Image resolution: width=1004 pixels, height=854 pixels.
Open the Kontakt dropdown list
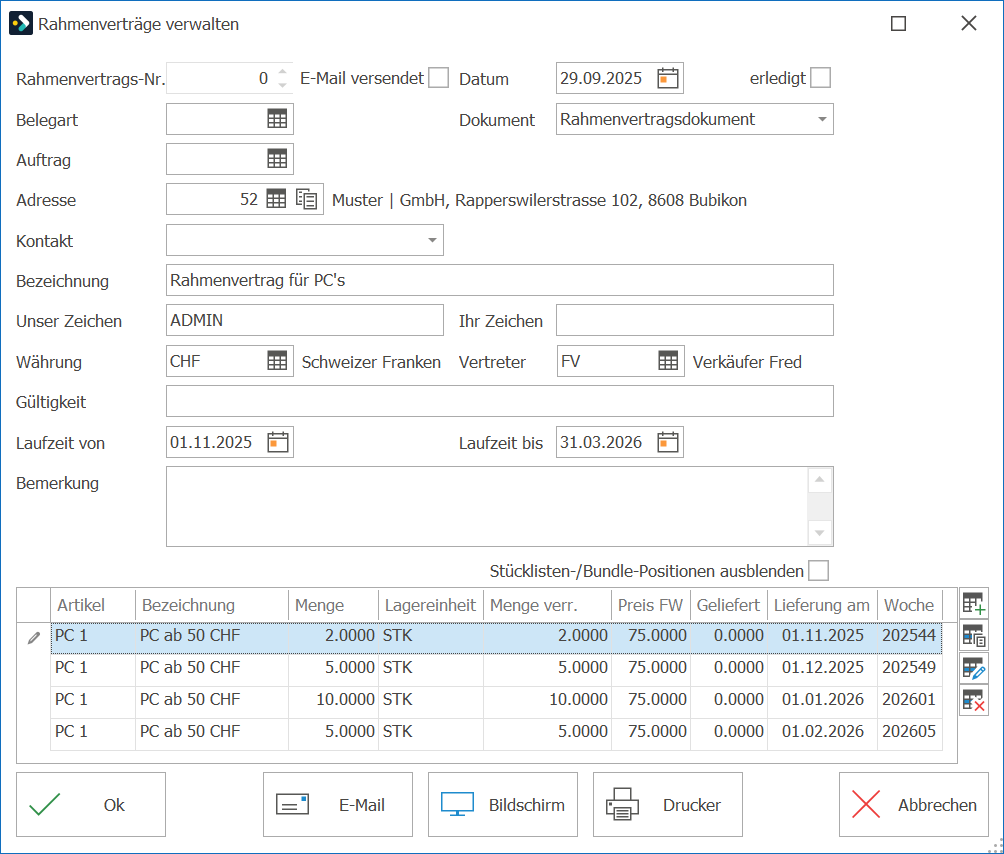click(432, 240)
